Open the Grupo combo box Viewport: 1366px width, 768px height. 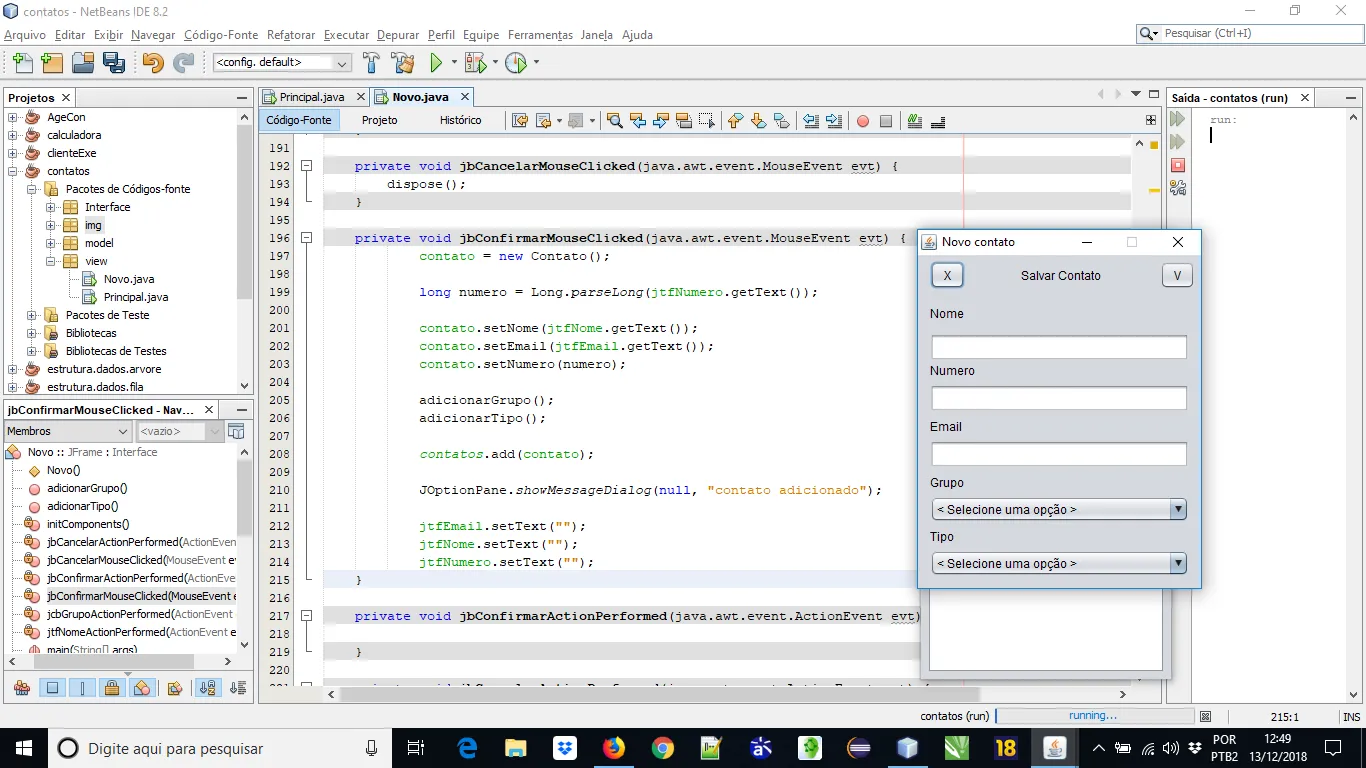point(1058,510)
